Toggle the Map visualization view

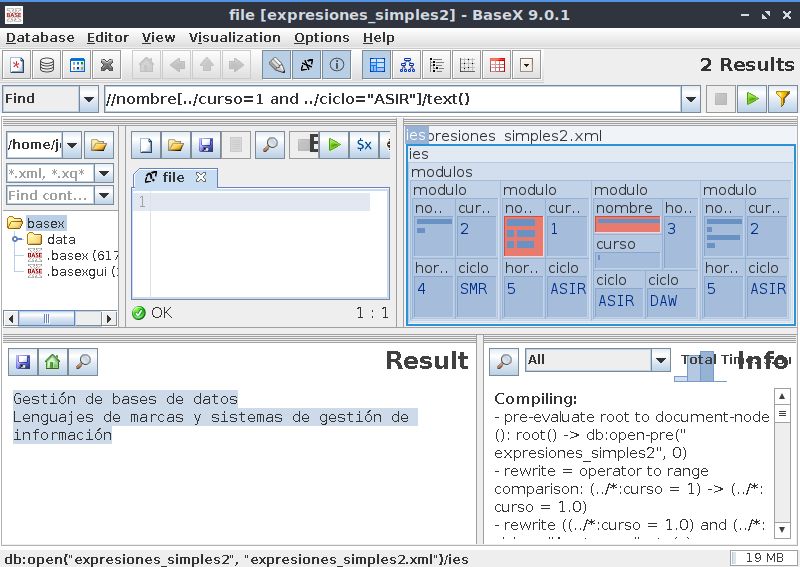pyautogui.click(x=377, y=66)
